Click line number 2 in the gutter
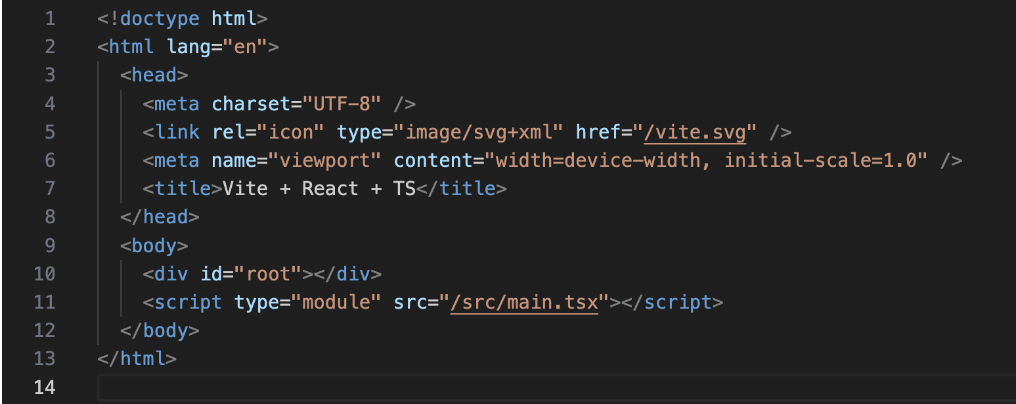 coord(49,47)
